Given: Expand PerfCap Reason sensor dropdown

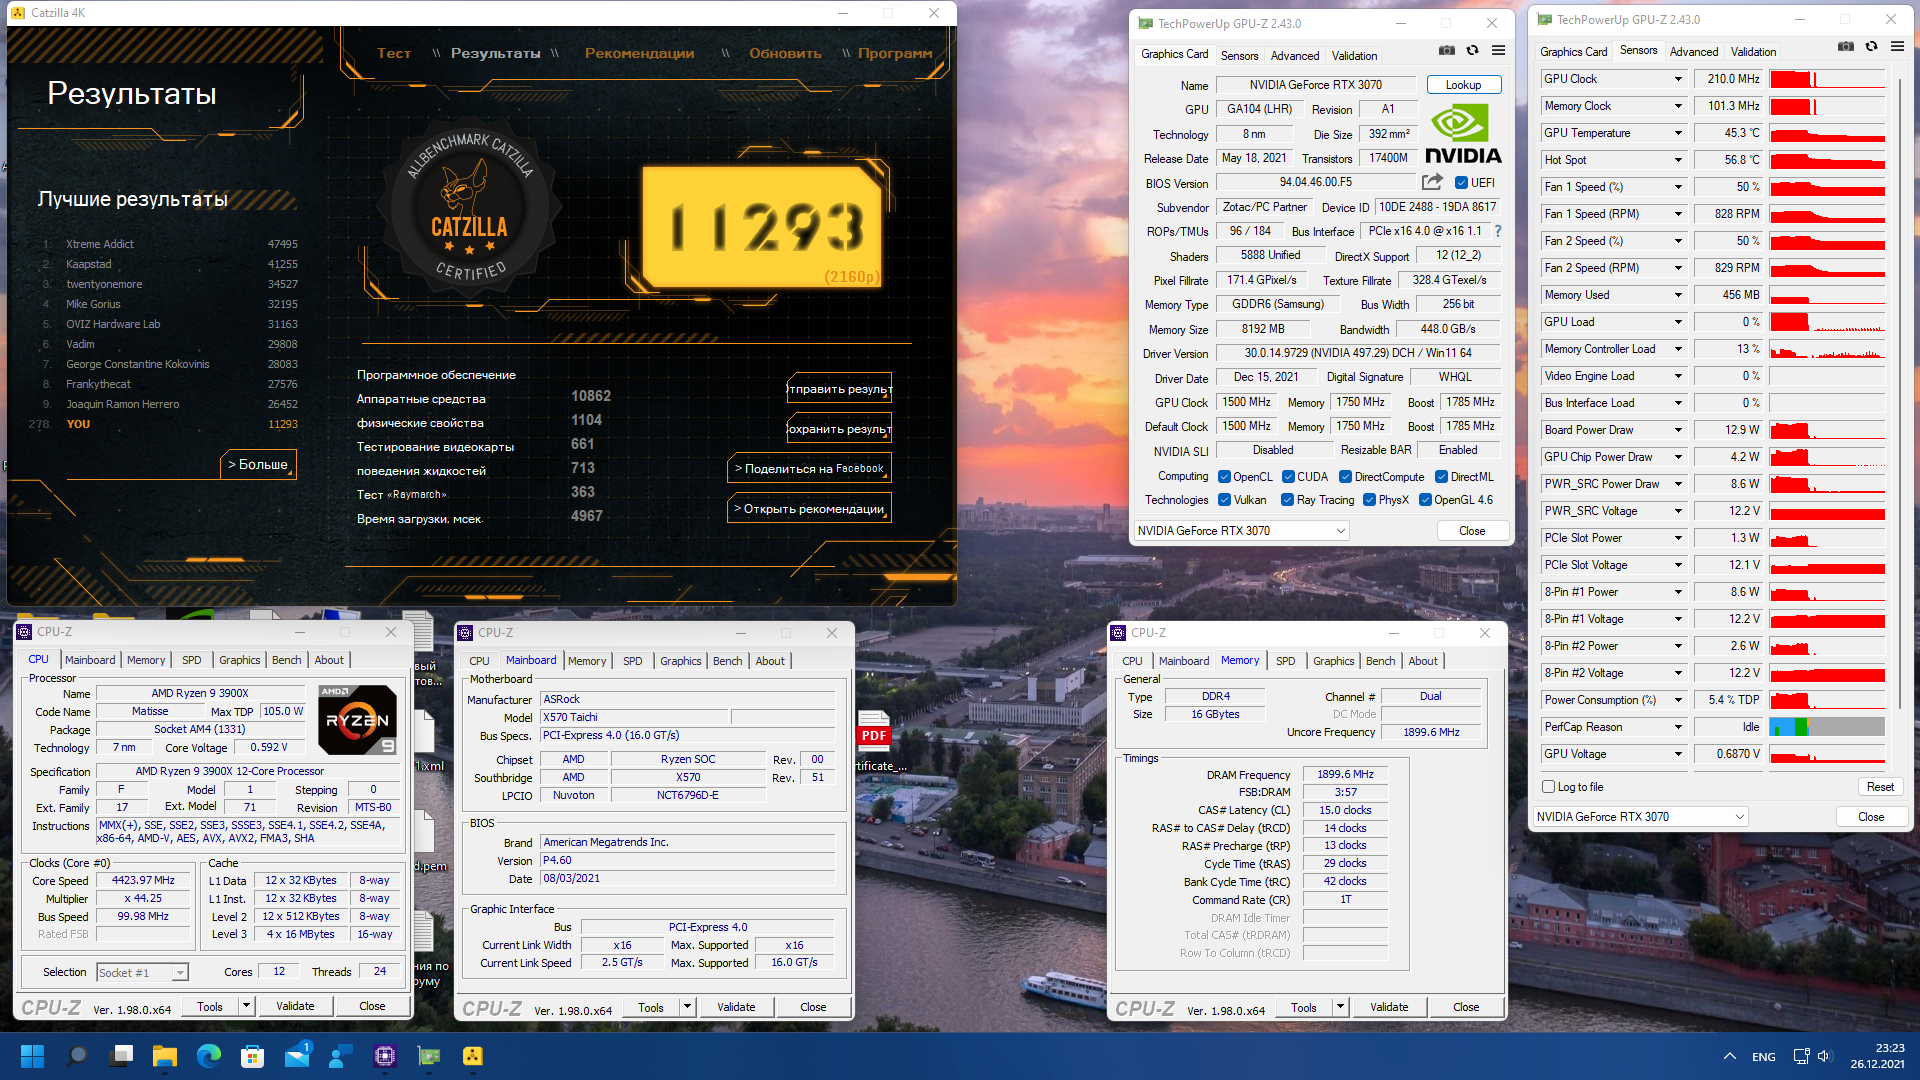Looking at the screenshot, I should (1678, 727).
